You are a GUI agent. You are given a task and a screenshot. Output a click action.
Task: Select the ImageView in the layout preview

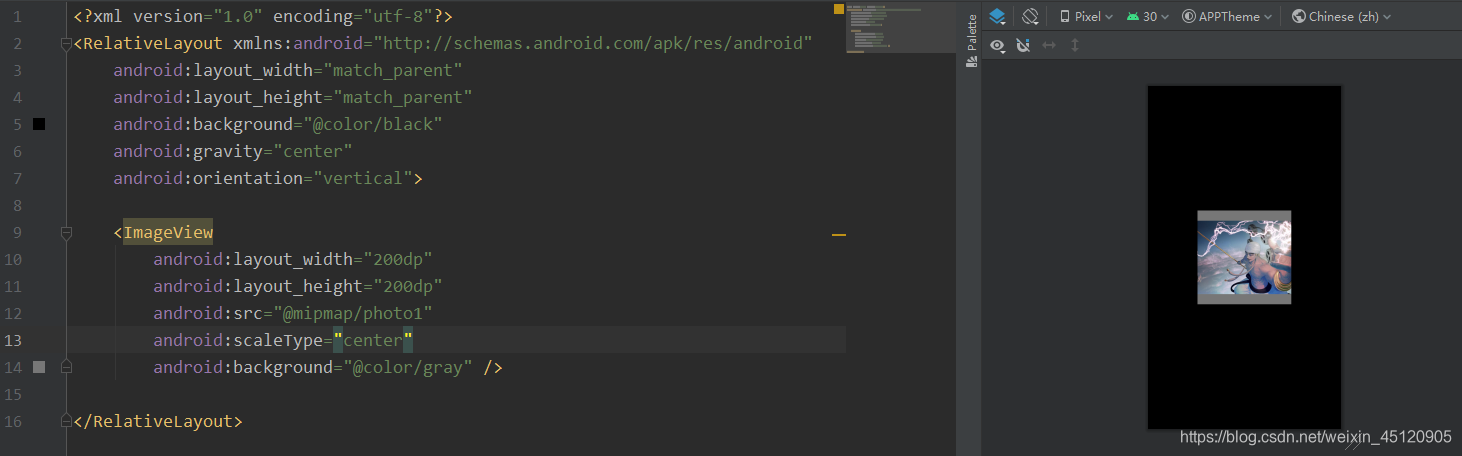click(x=1244, y=257)
